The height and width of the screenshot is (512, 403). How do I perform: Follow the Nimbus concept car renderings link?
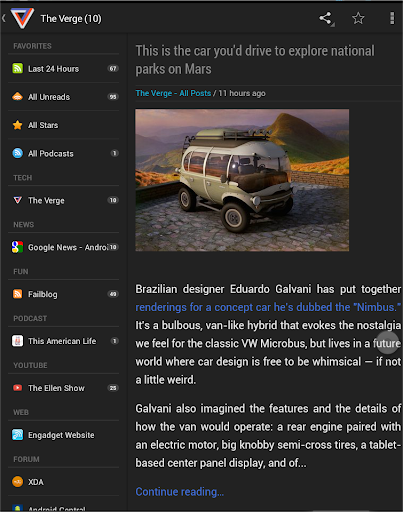(268, 307)
